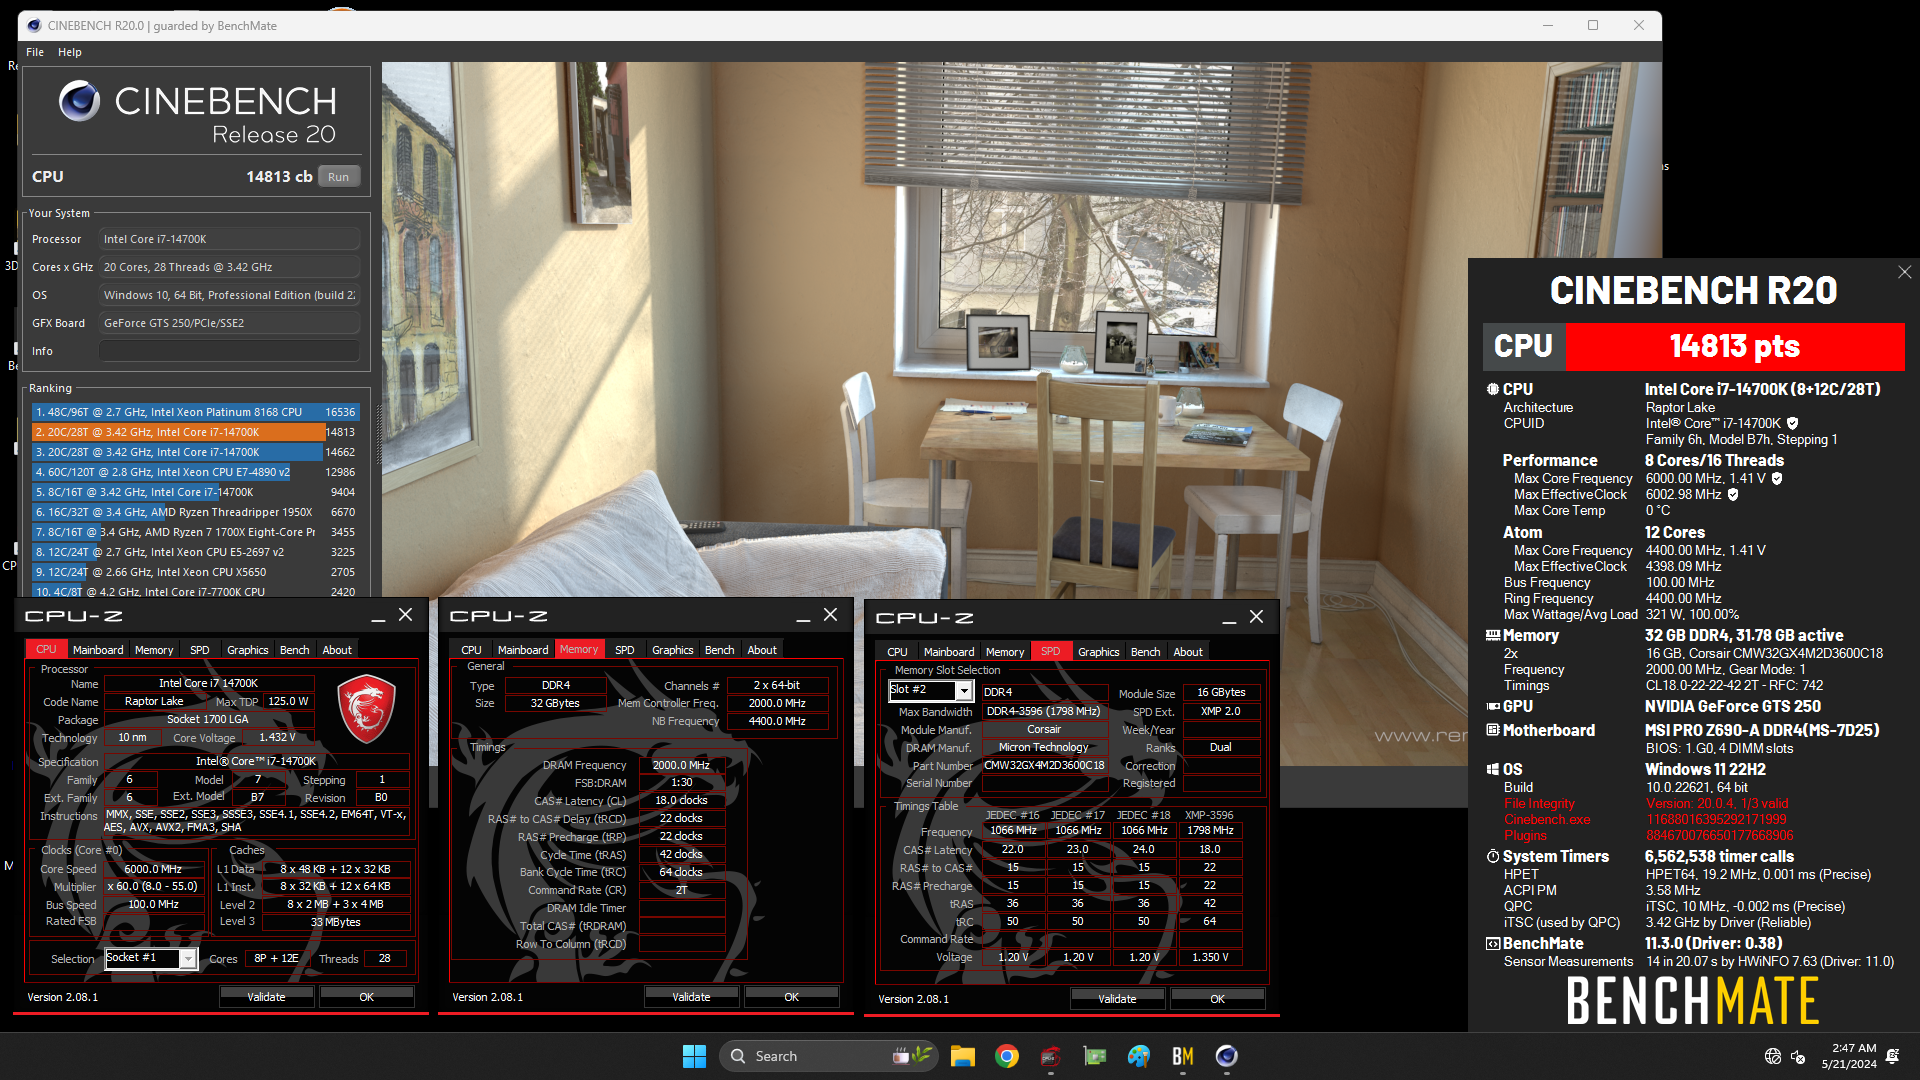Click the red 14813 pts score banner
Image resolution: width=1920 pixels, height=1080 pixels.
[x=1734, y=346]
